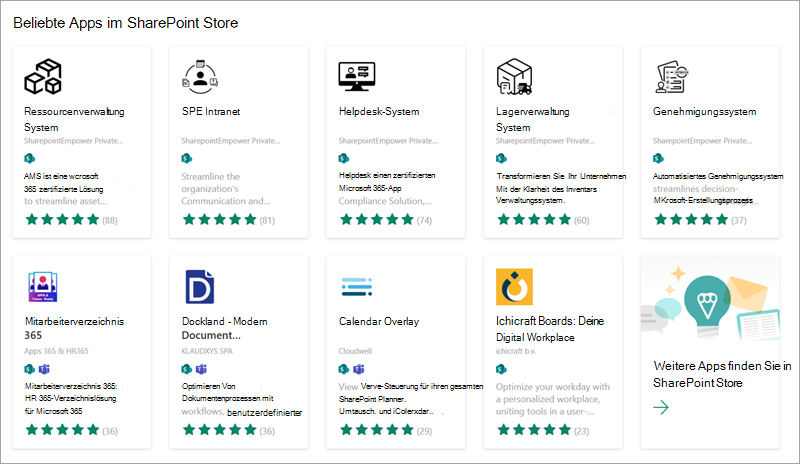
Task: Click the Calendar Overlay lines icon
Action: pos(357,287)
